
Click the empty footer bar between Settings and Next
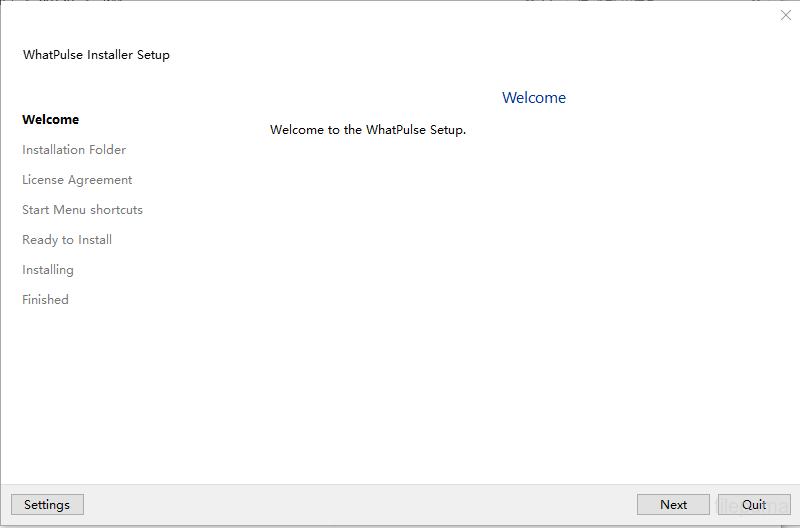click(360, 505)
